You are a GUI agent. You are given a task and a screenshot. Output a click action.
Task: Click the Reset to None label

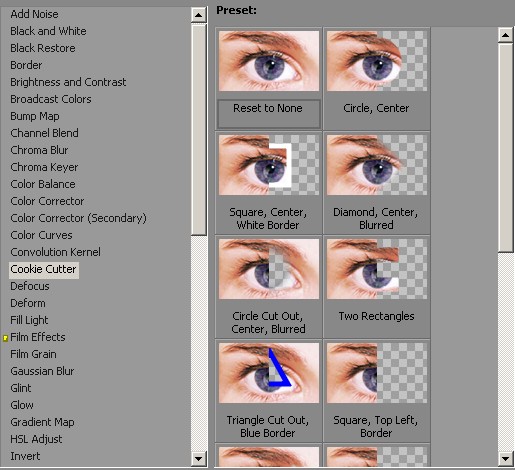pyautogui.click(x=268, y=108)
